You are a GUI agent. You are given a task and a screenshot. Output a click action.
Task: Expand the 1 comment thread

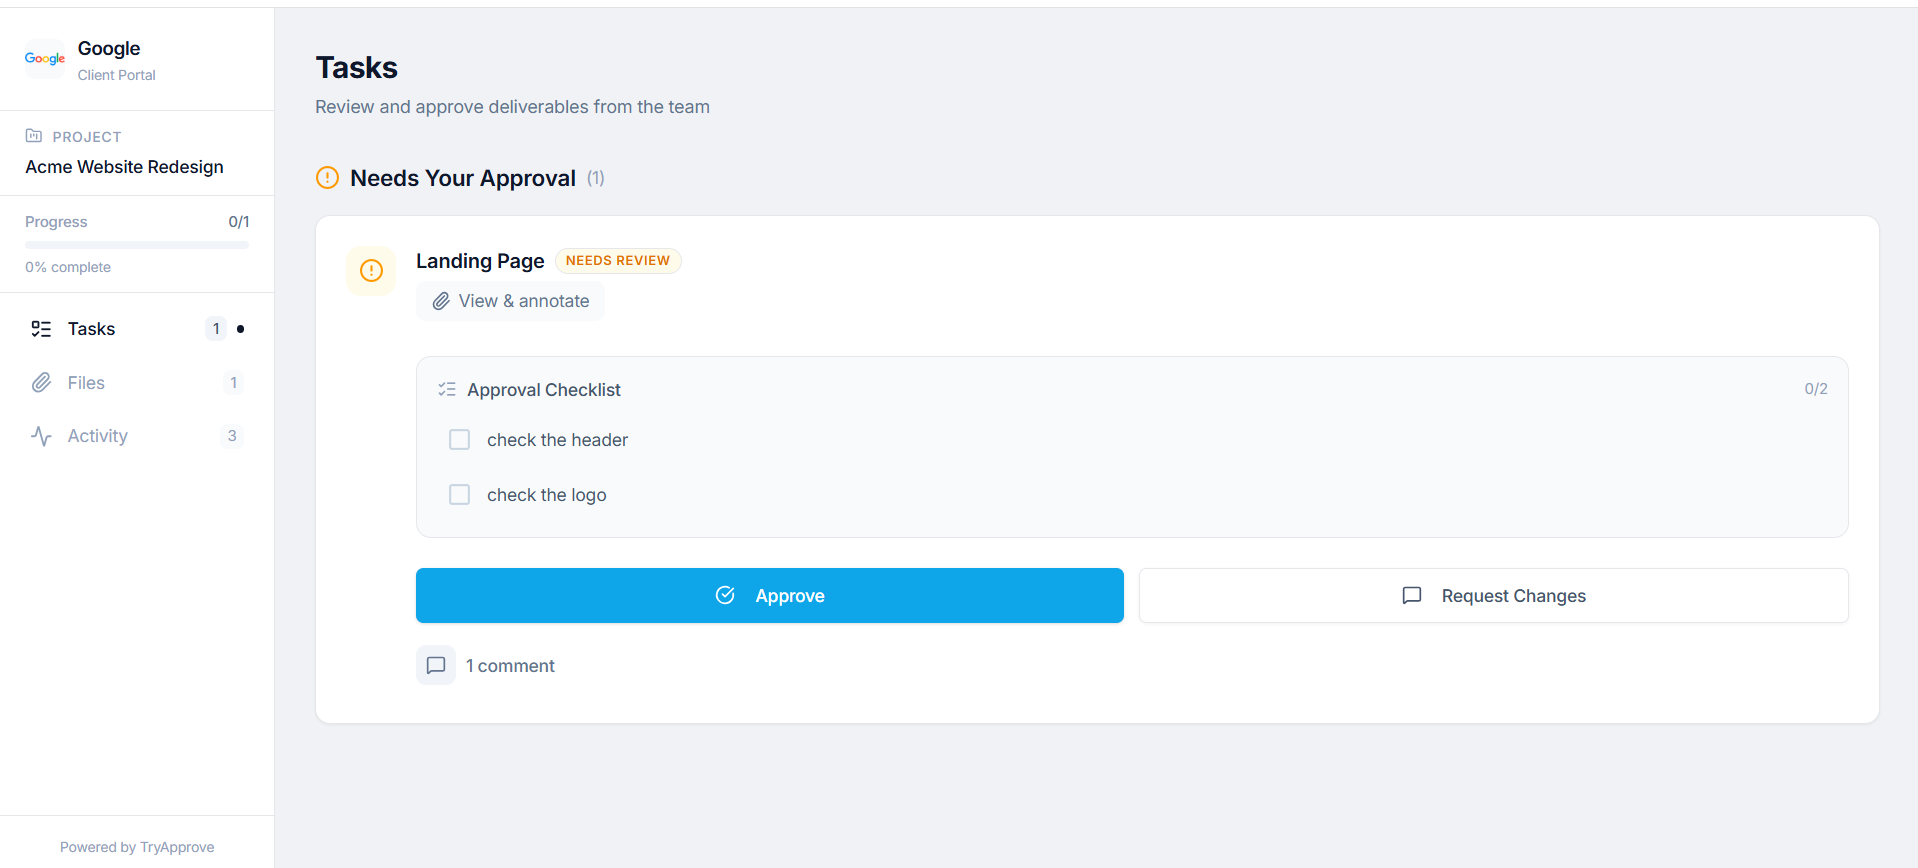tap(510, 666)
